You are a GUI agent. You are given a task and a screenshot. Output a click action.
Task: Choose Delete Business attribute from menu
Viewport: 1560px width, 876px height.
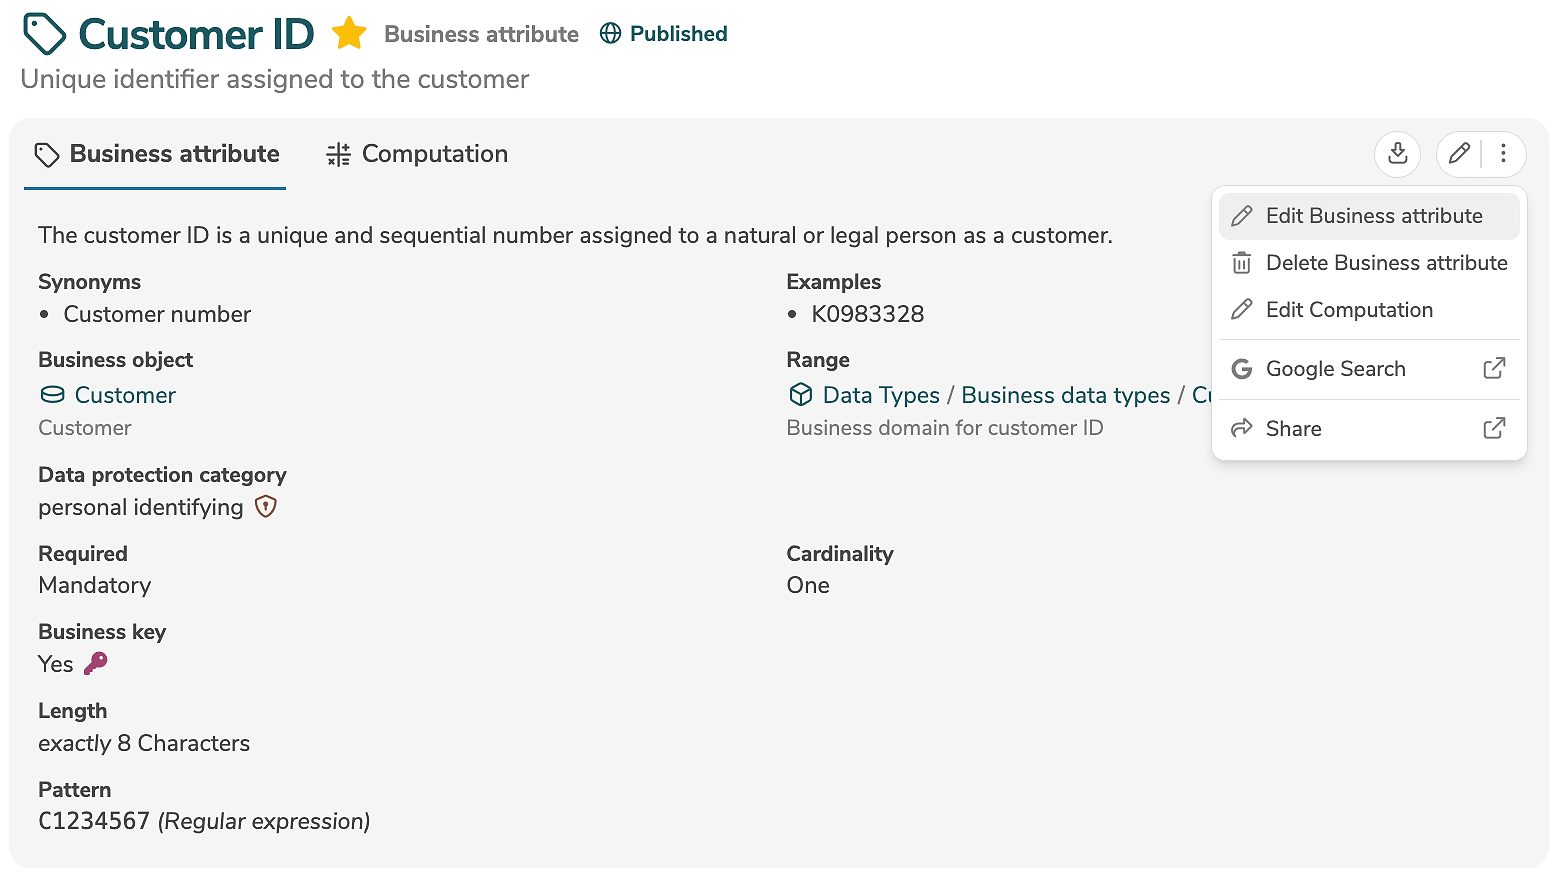1385,263
